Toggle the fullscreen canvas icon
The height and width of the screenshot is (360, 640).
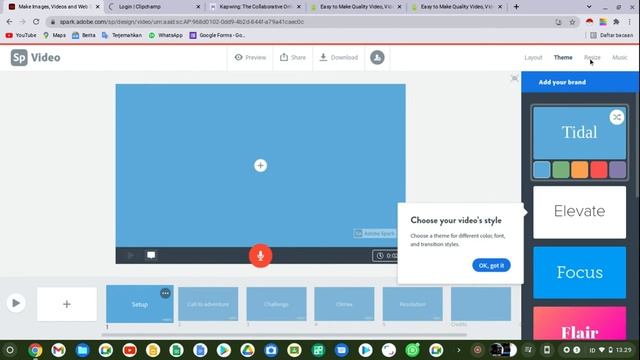click(514, 78)
